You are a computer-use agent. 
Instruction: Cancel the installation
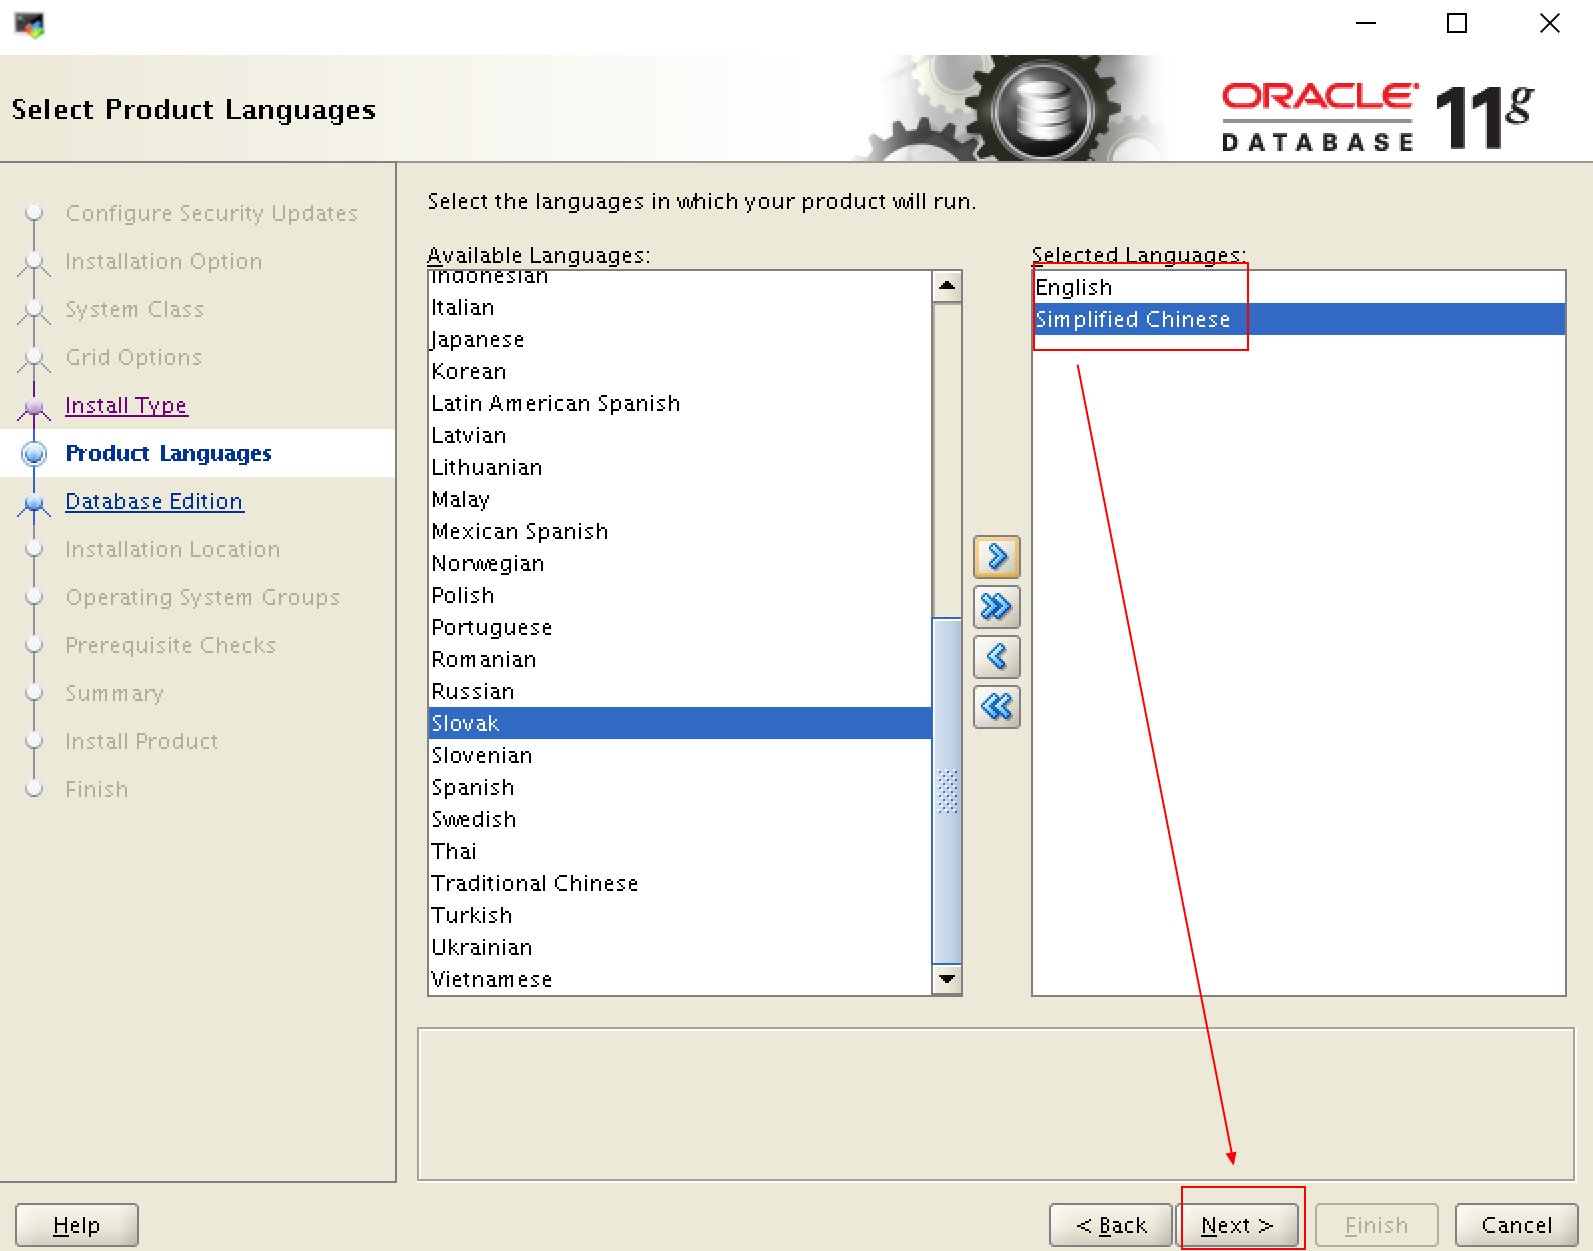tap(1516, 1225)
